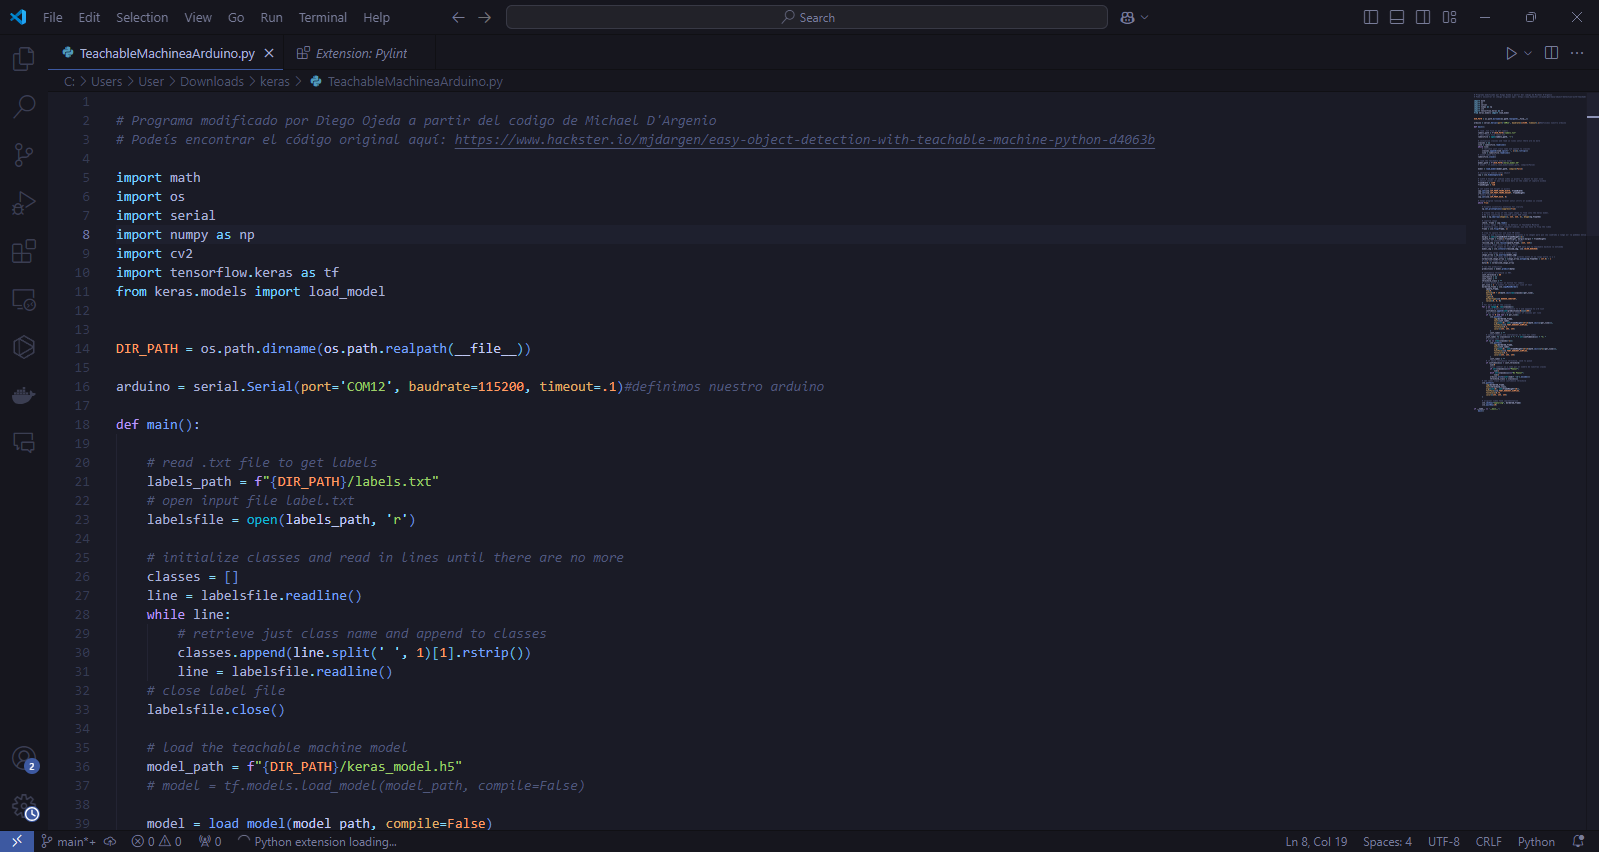This screenshot has height=852, width=1599.
Task: Split the editor to the right
Action: 1552,53
